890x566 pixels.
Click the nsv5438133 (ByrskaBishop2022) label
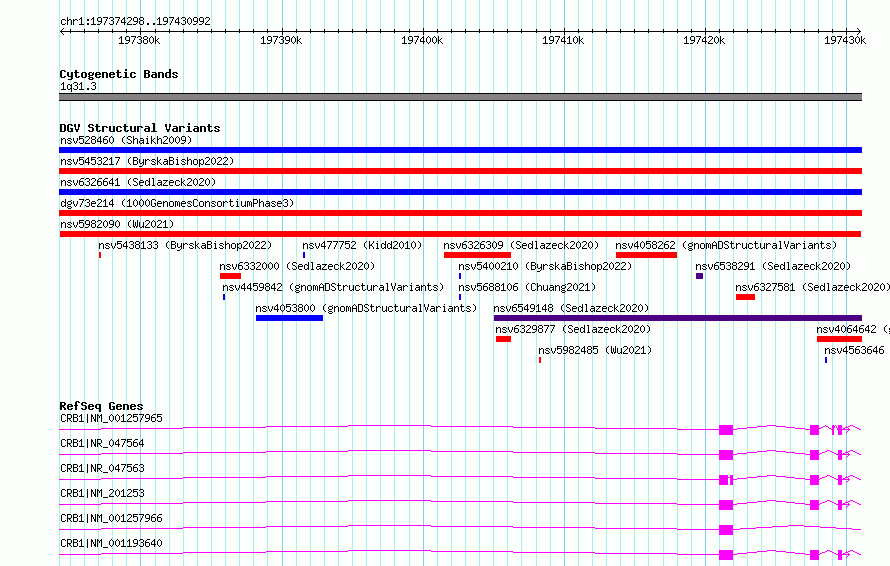point(185,245)
